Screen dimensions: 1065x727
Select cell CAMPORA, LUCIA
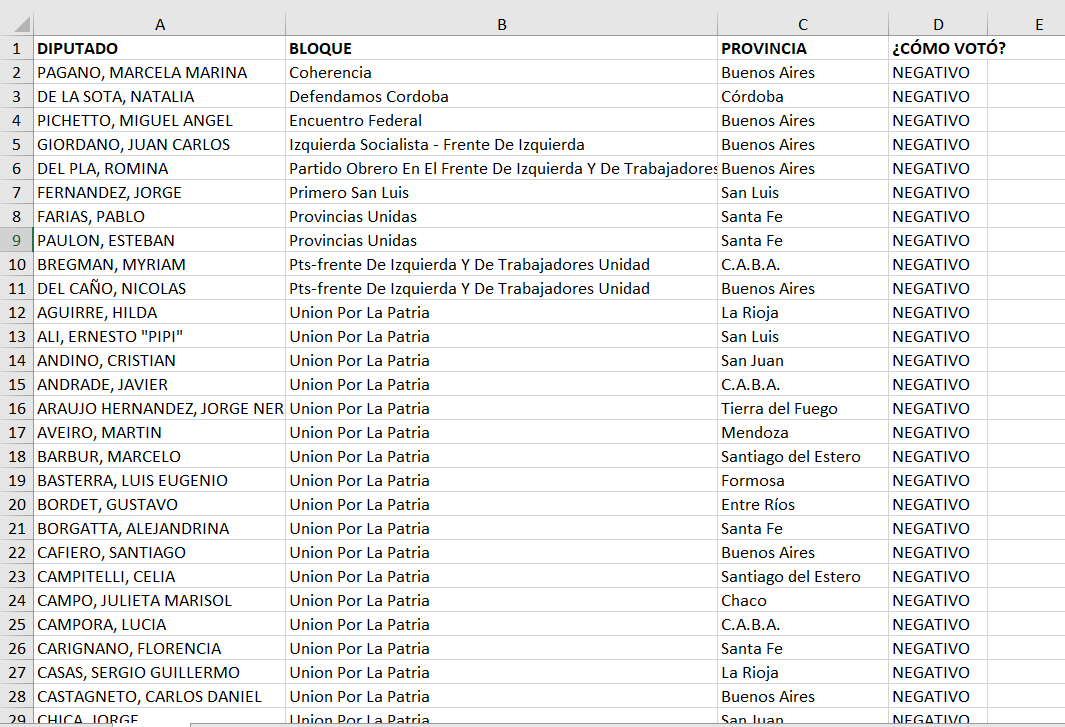tap(160, 624)
